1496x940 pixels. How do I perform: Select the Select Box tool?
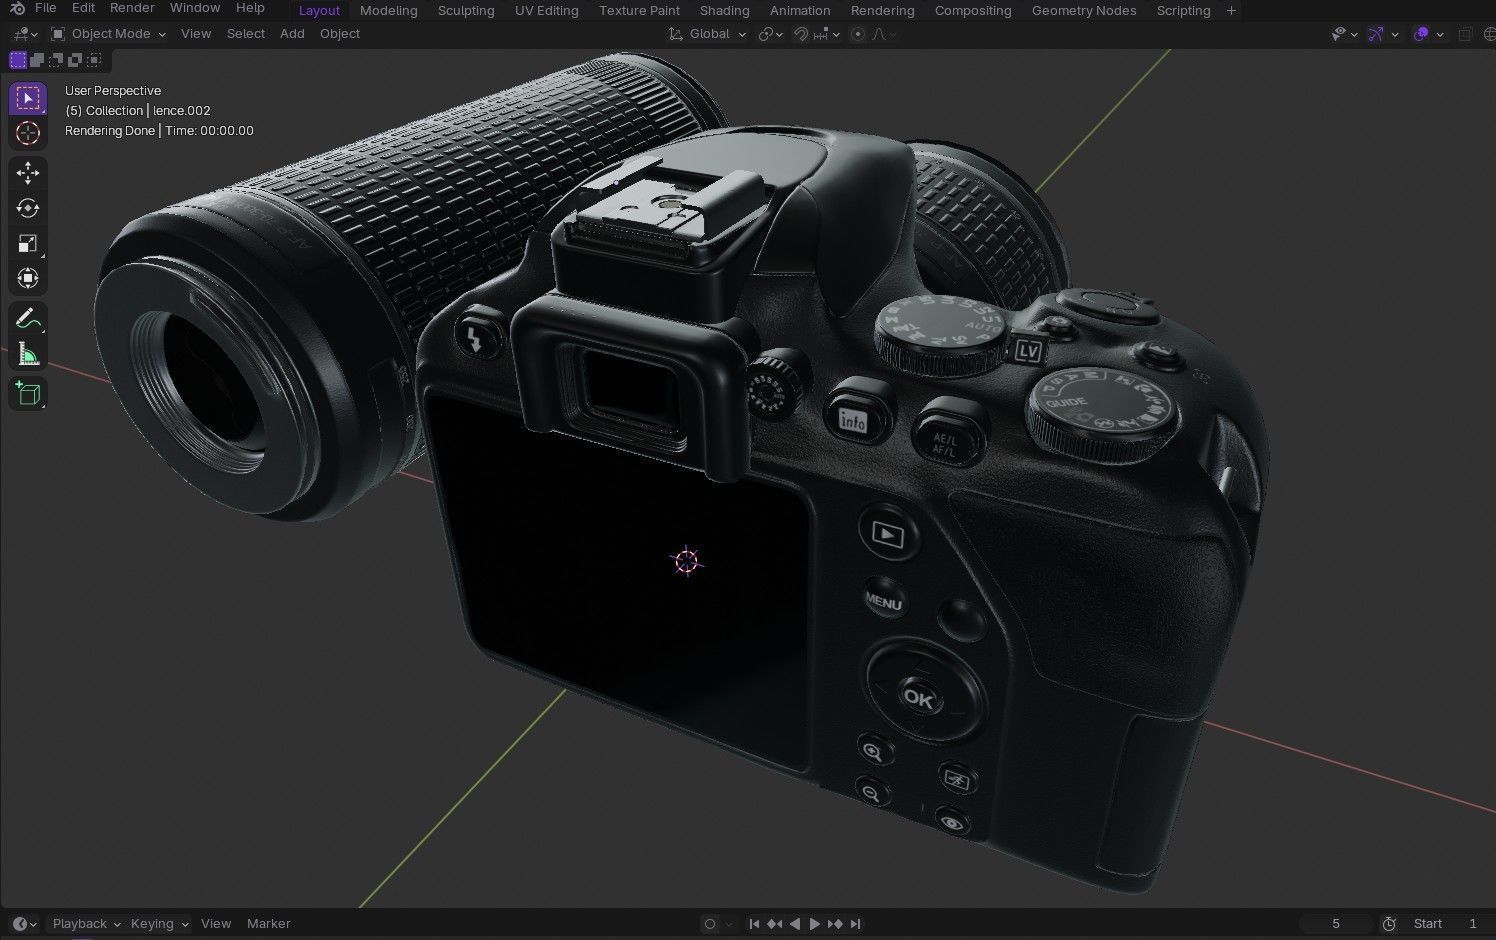[28, 98]
